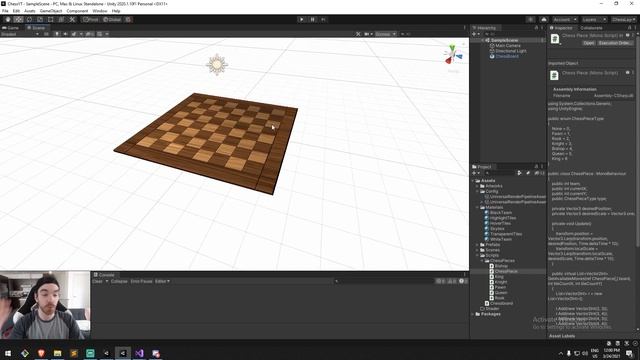
Task: Start Play mode
Action: point(302,19)
